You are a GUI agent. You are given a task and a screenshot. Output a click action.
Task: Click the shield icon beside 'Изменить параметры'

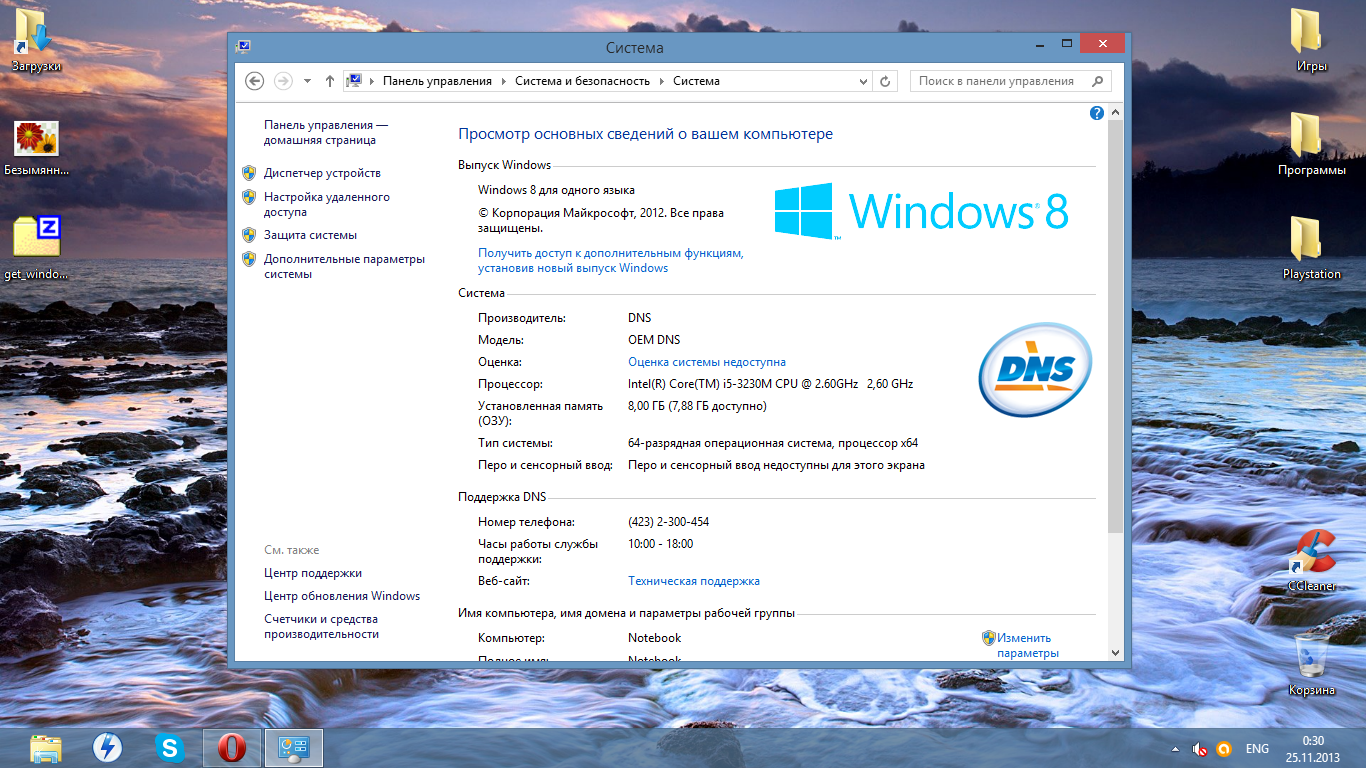pos(989,638)
